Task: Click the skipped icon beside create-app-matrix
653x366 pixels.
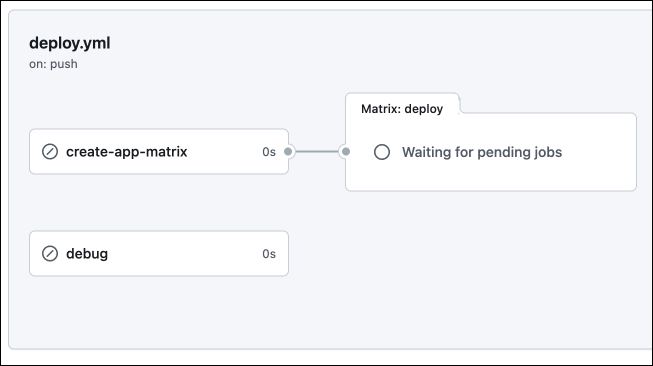Action: point(50,152)
